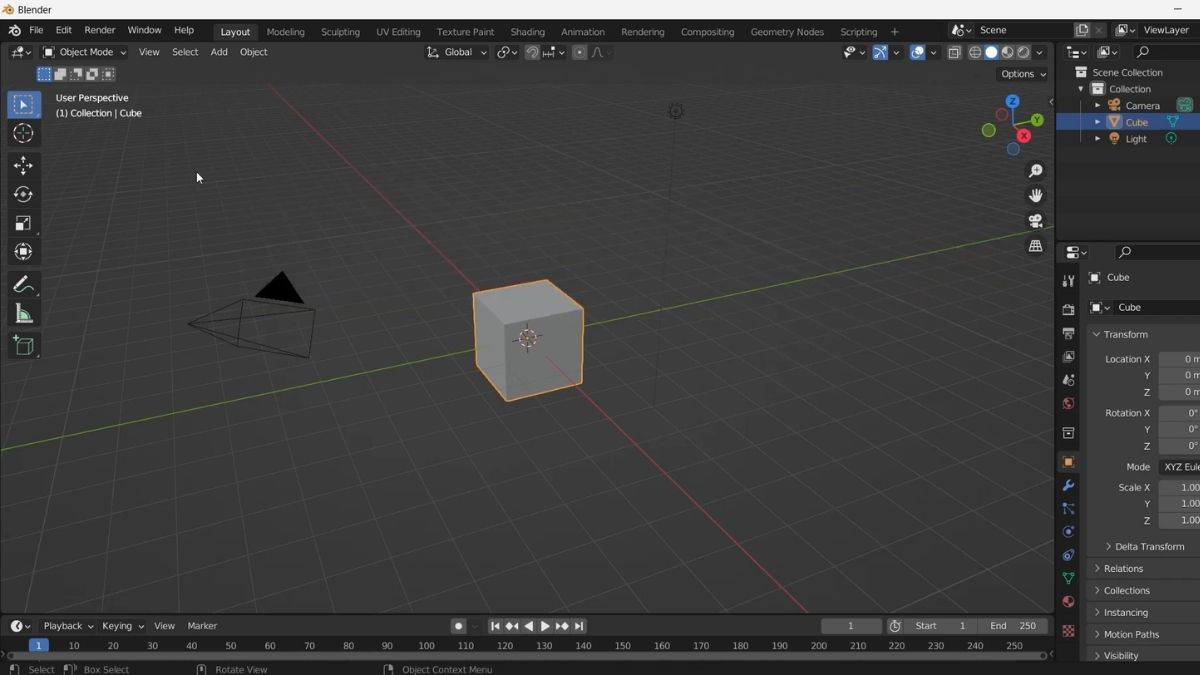Open Global transform orientation dropdown
1200x675 pixels.
457,52
